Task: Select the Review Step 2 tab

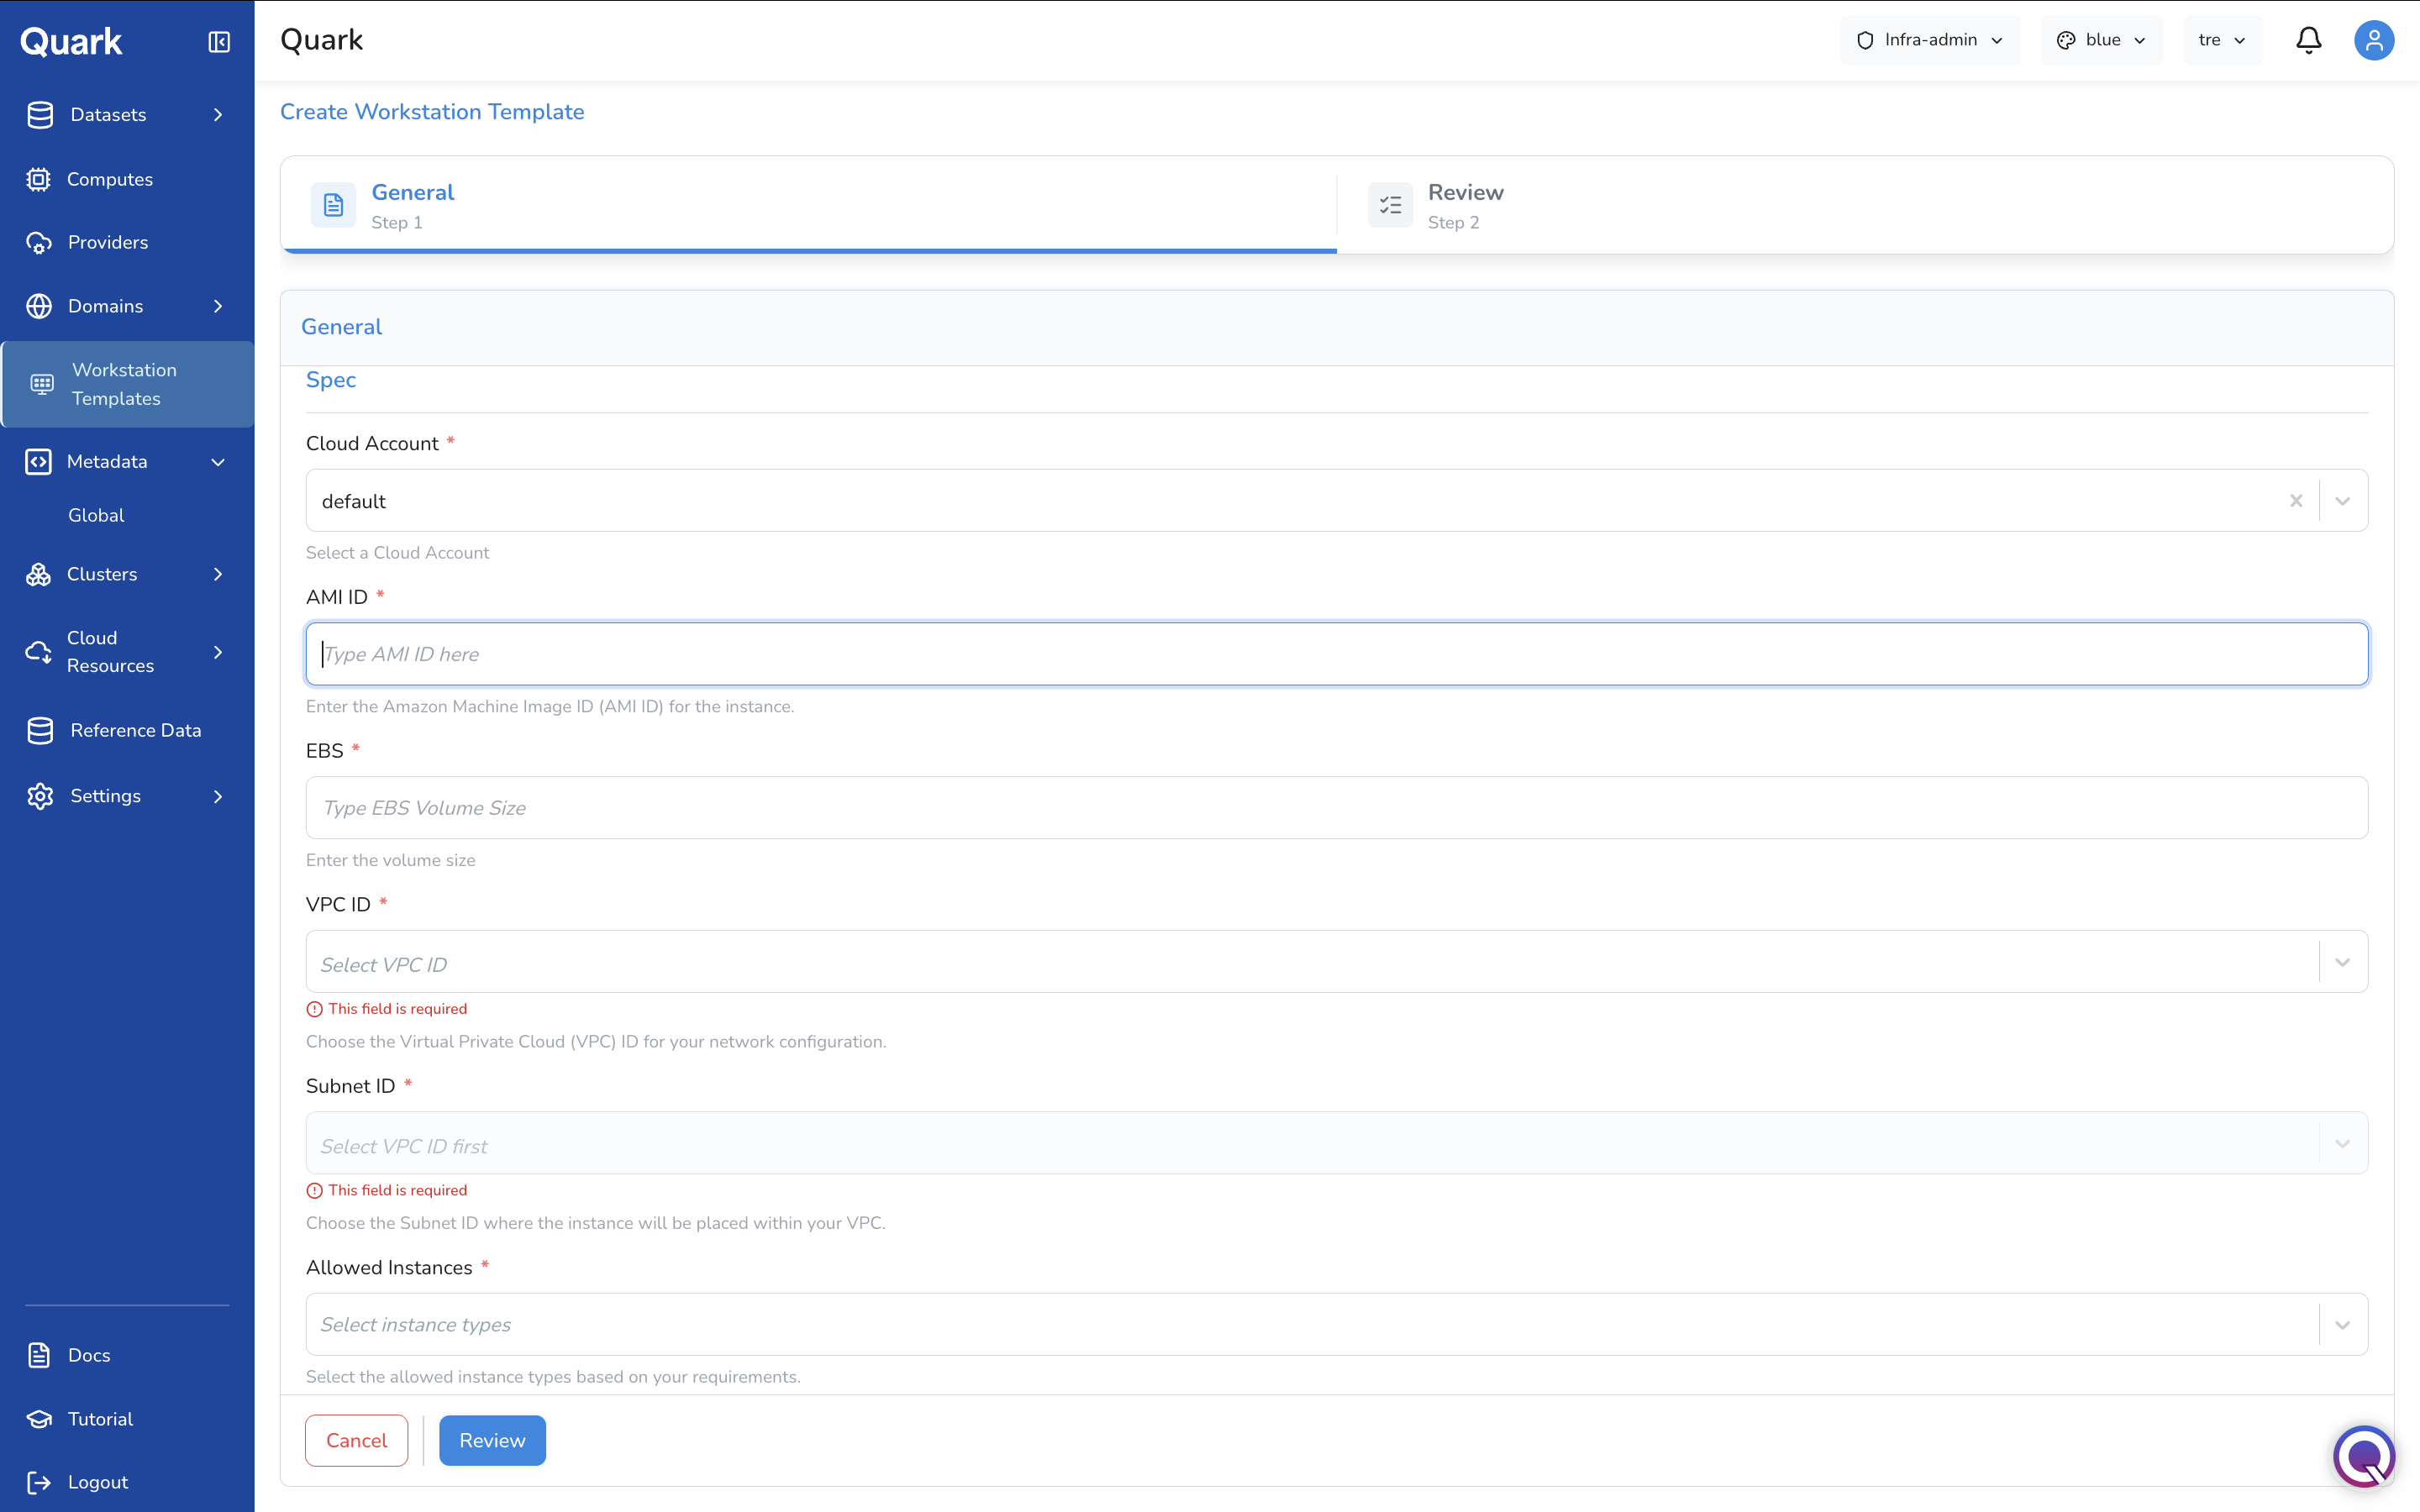Action: 1865,205
